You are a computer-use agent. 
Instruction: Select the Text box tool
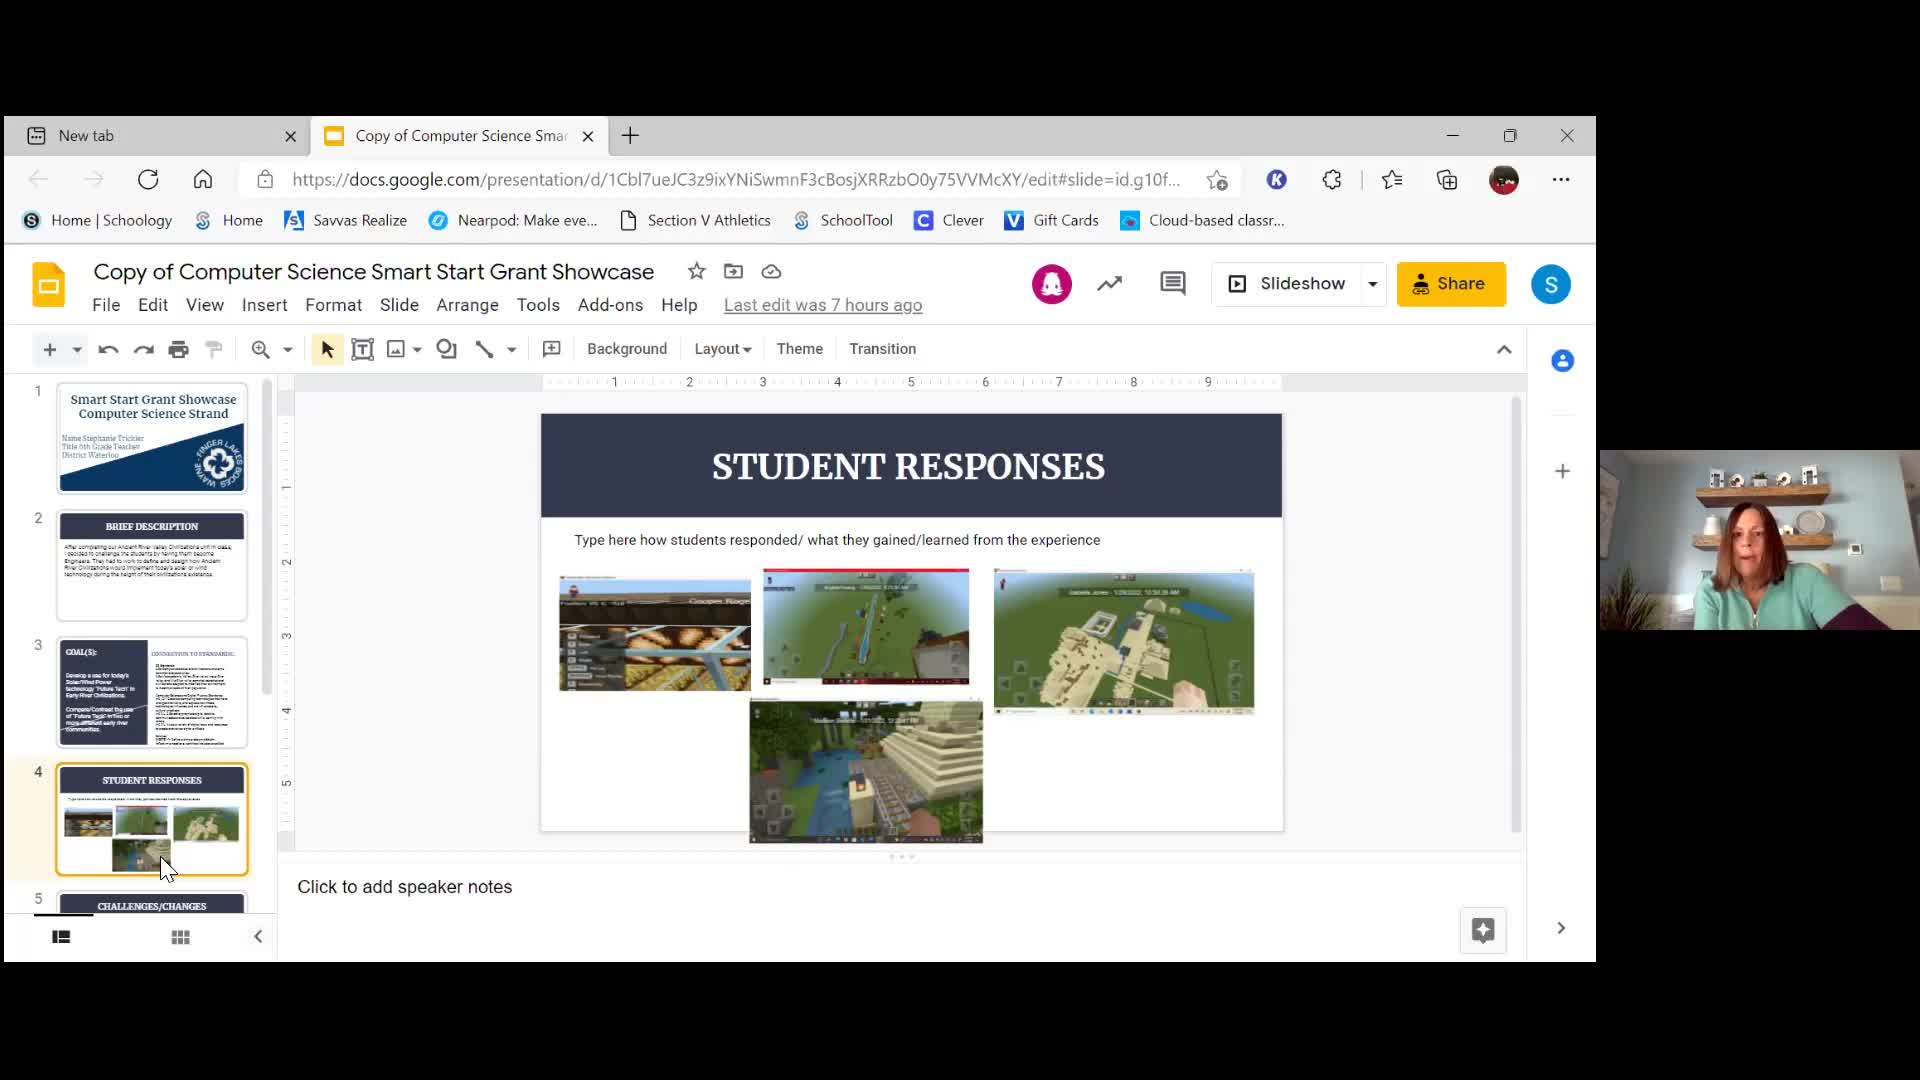[362, 349]
